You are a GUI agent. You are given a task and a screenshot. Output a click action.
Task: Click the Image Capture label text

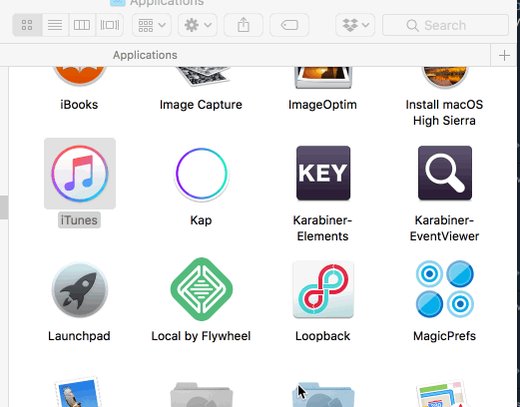(201, 105)
